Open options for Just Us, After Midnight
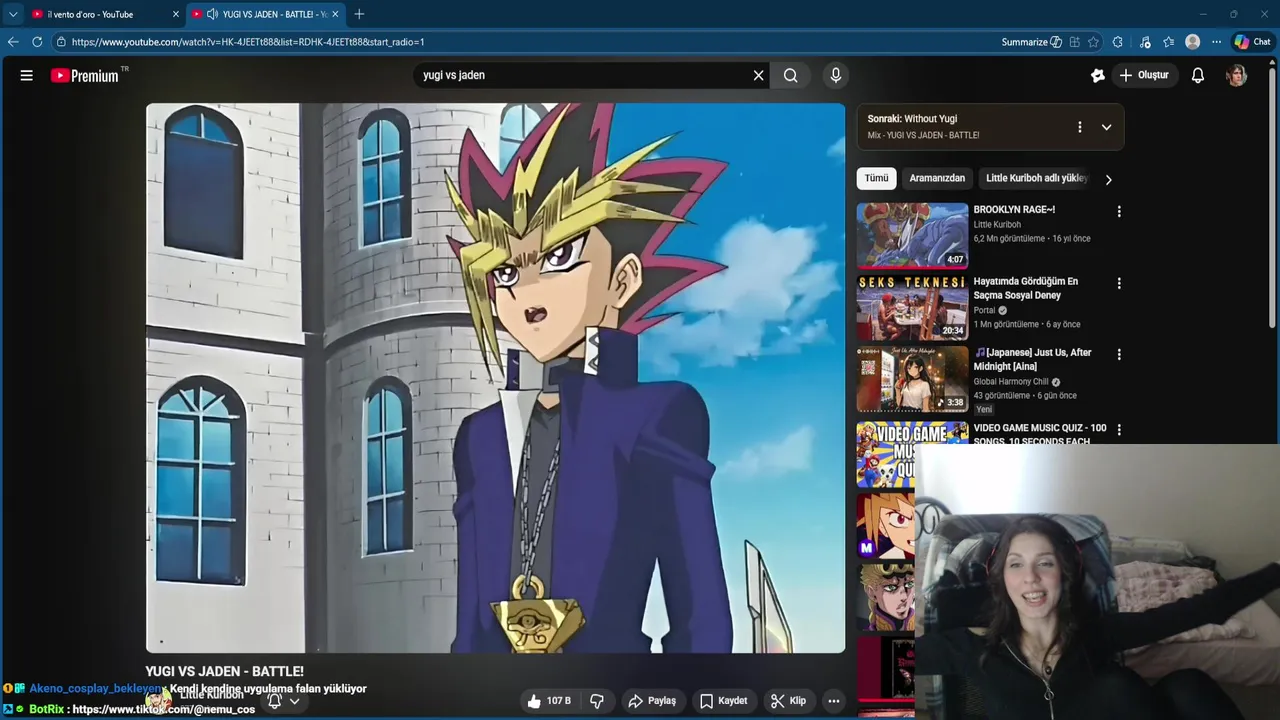 pos(1119,354)
